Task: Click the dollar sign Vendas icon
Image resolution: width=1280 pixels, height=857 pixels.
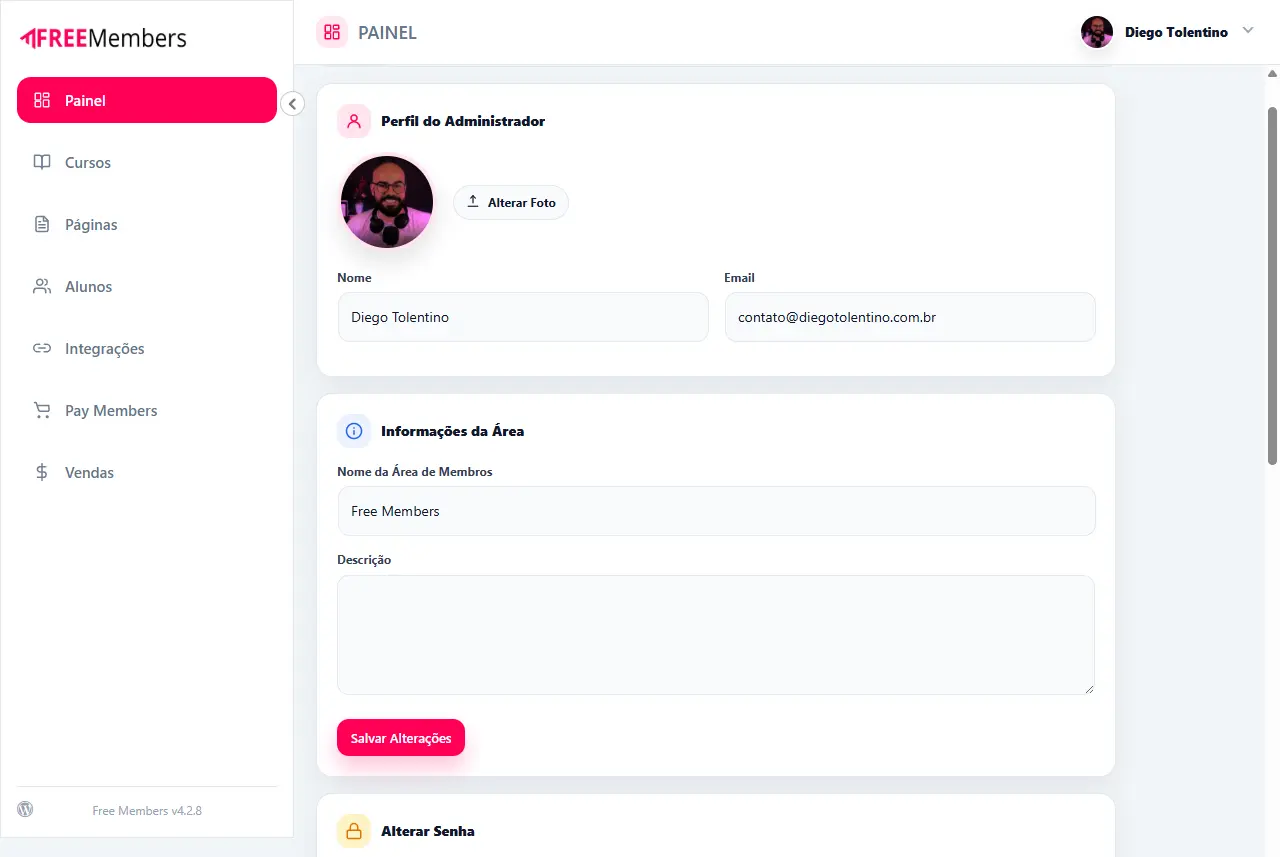Action: pyautogui.click(x=42, y=472)
